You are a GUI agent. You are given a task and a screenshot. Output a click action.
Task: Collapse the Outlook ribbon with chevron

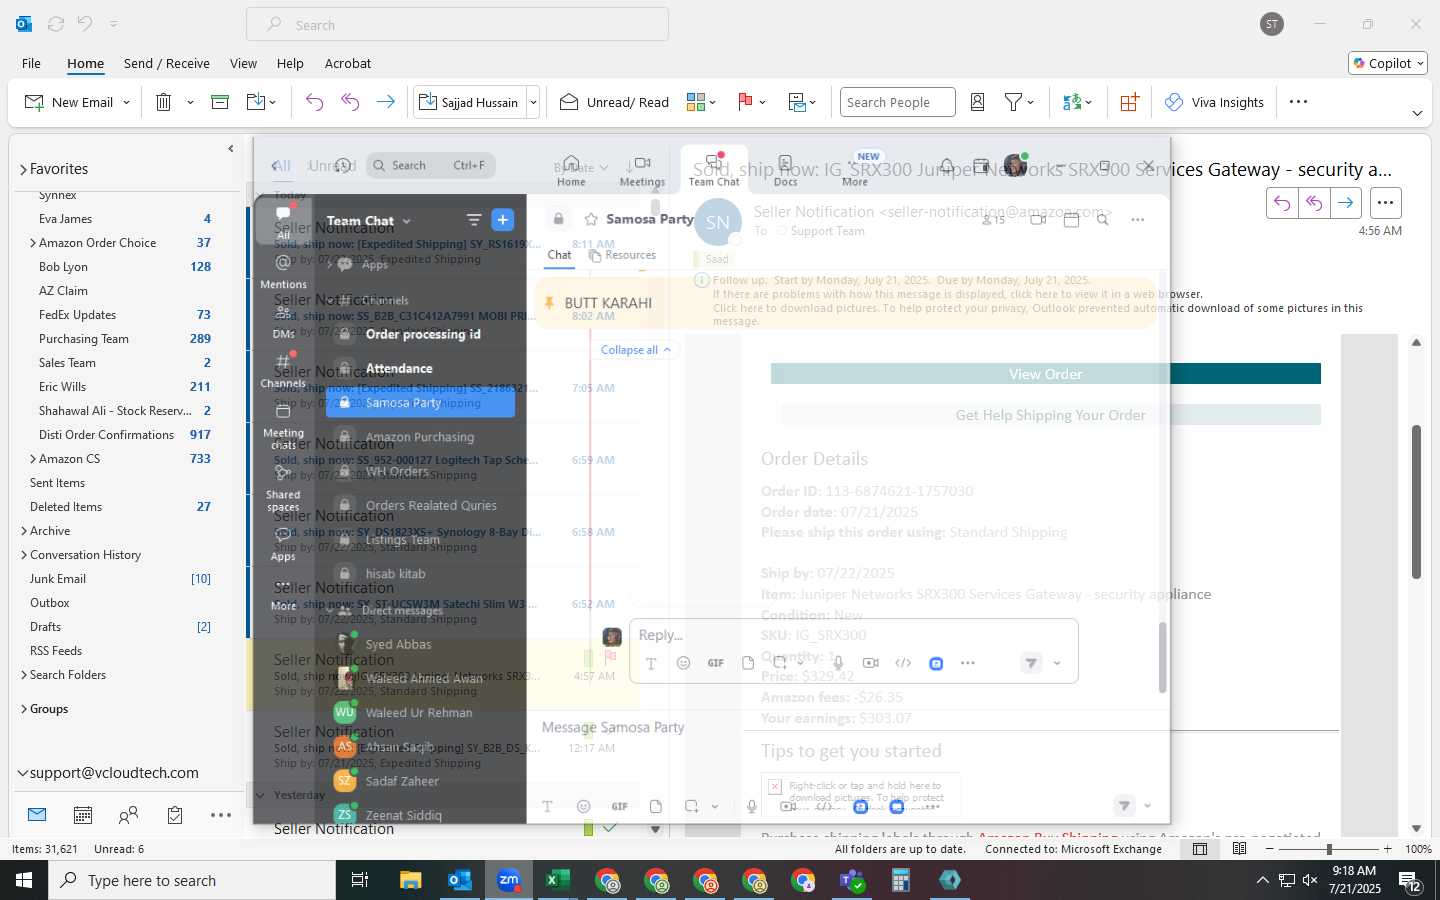point(1417,113)
